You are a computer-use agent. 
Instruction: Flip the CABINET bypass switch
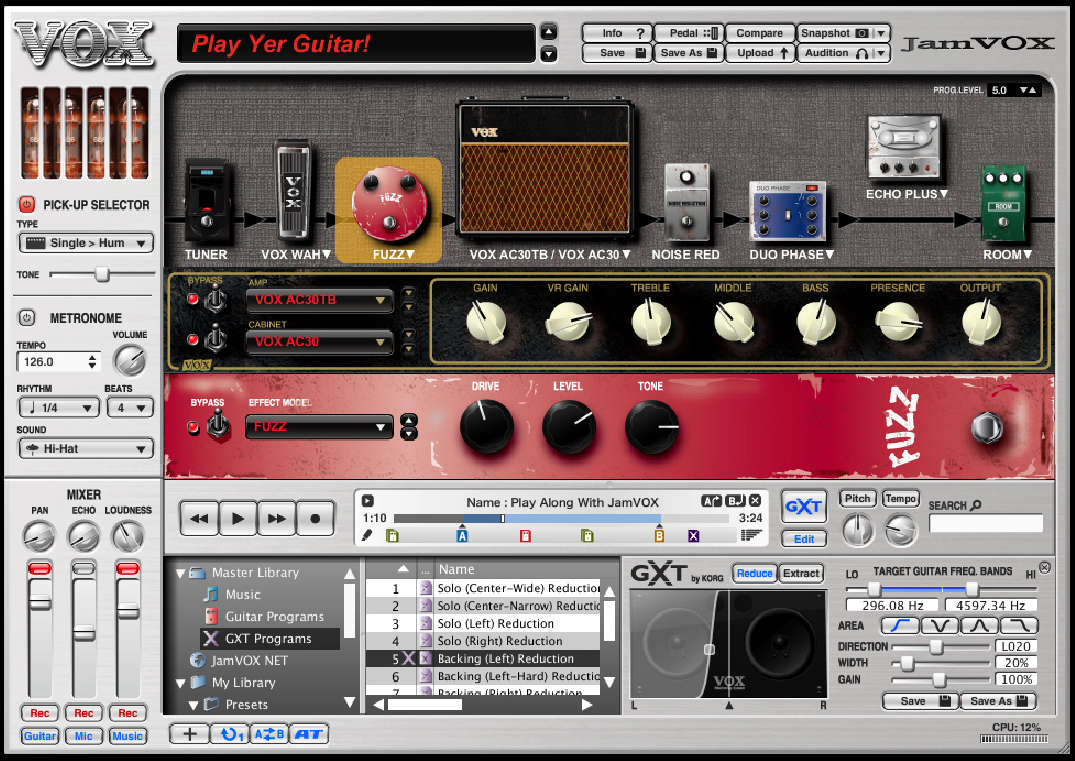tap(216, 339)
